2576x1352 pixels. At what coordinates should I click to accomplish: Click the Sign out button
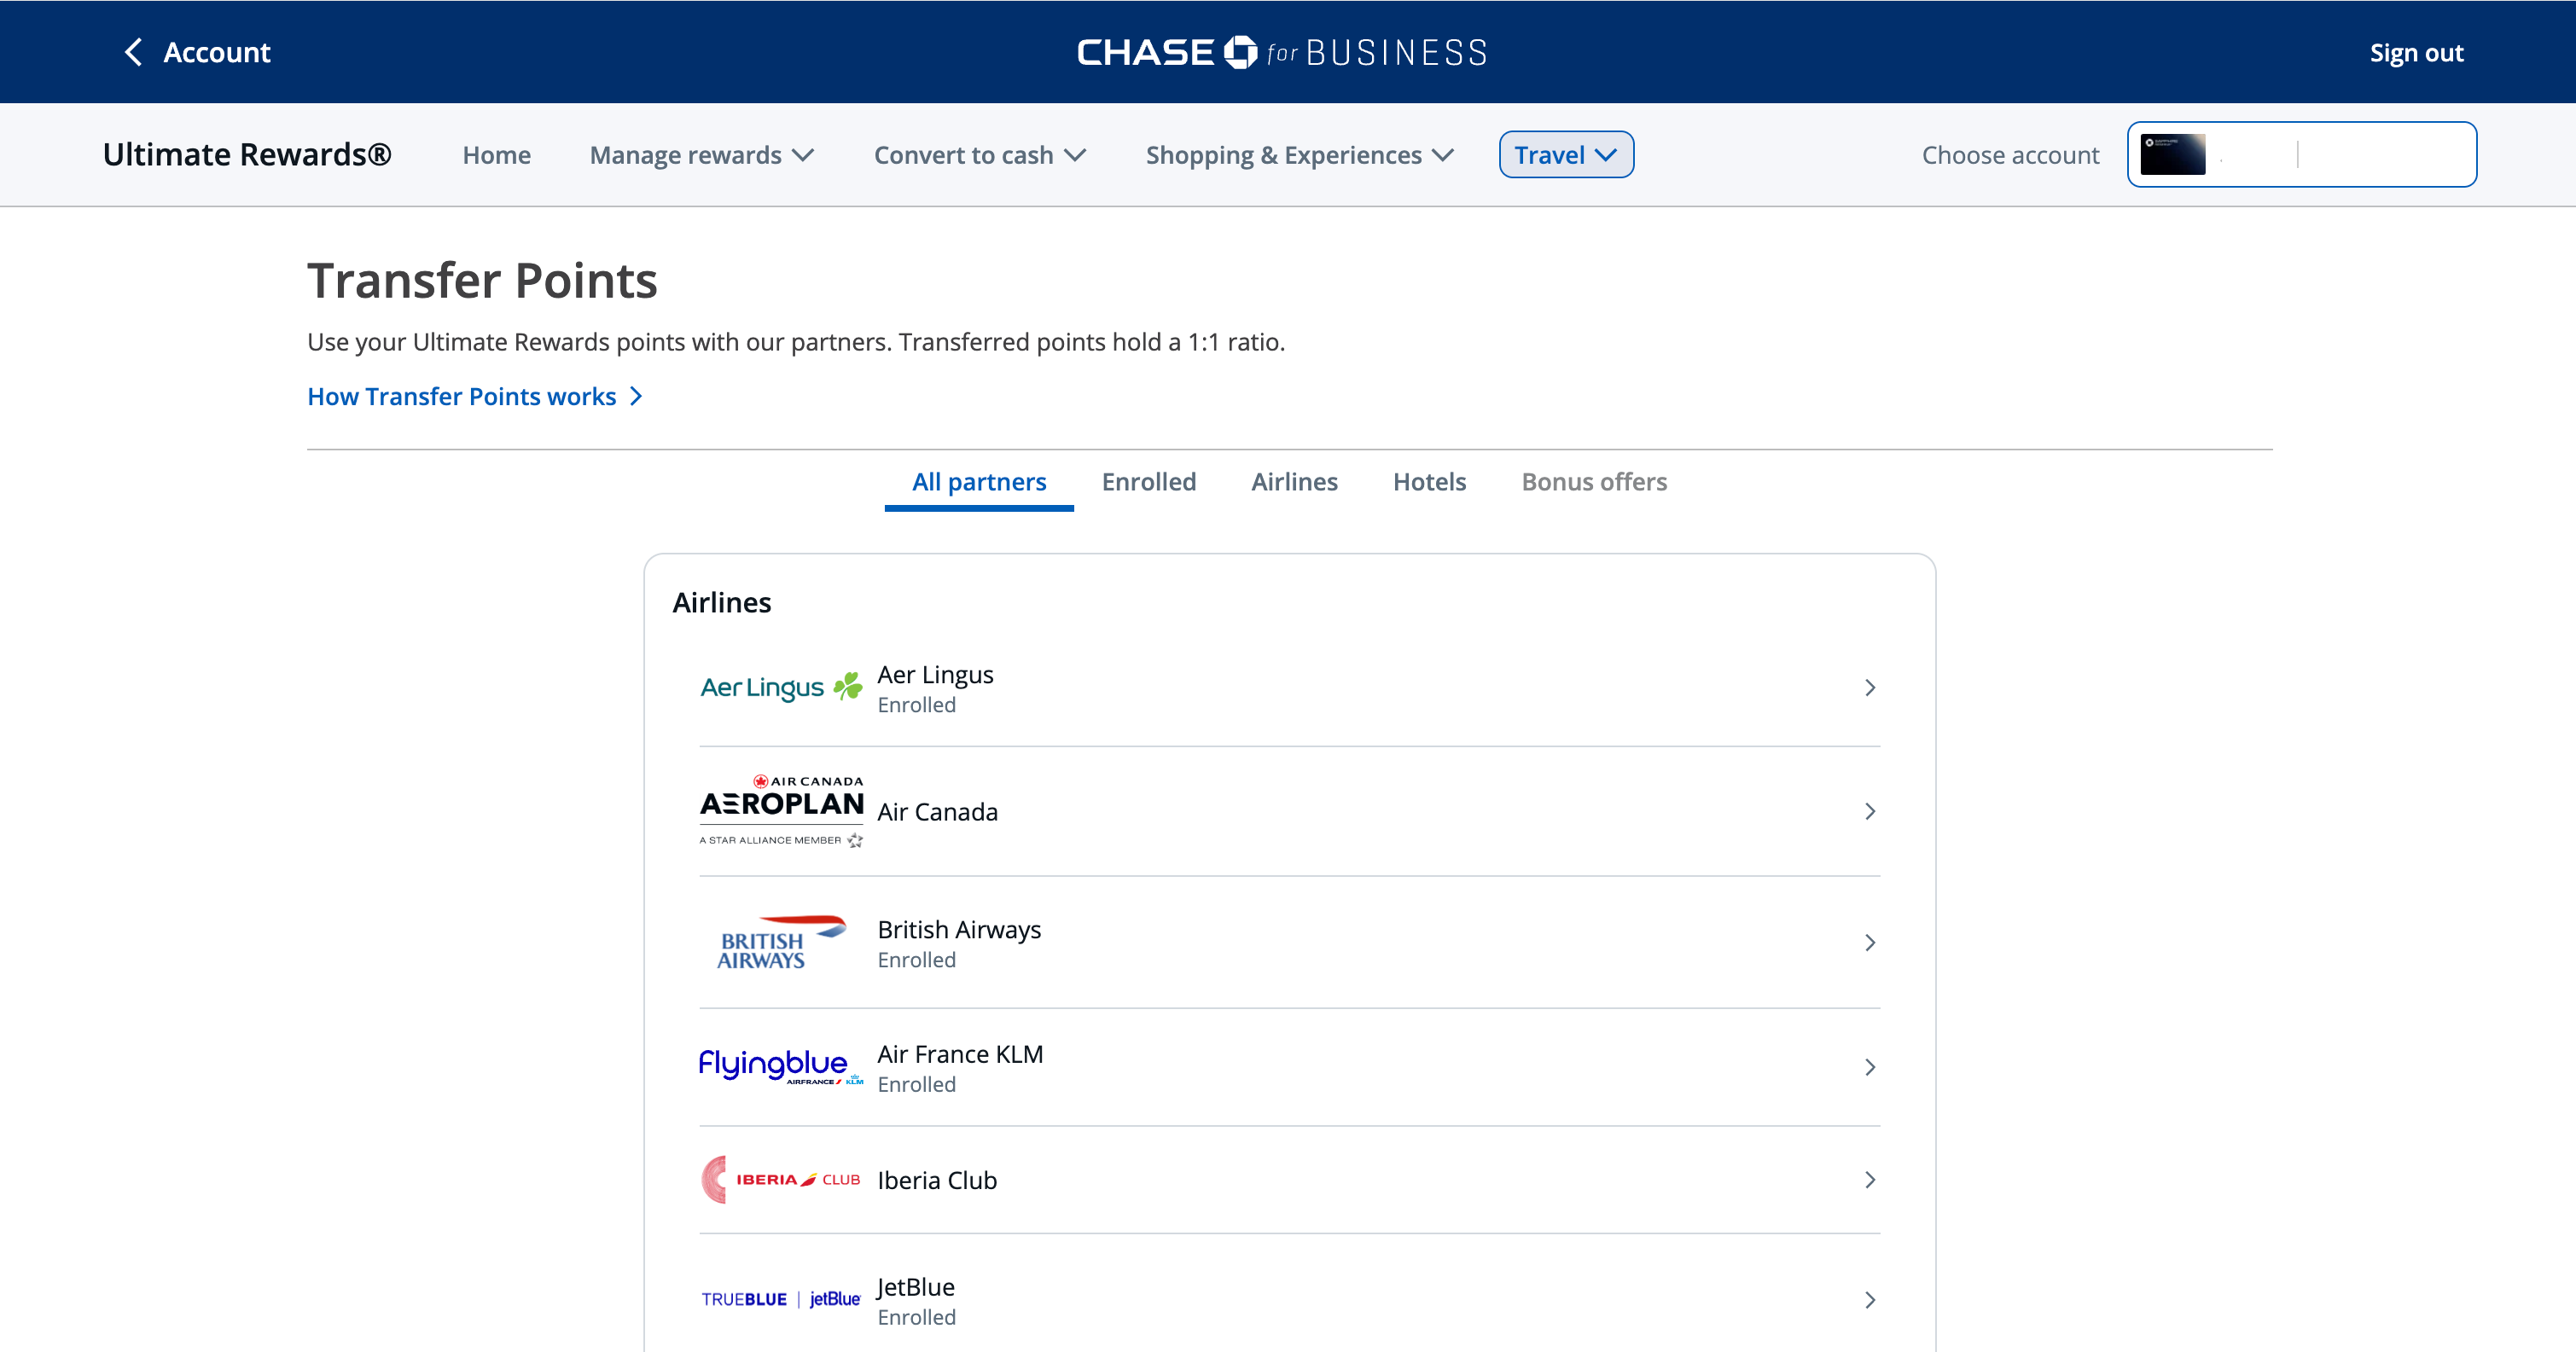2417,52
